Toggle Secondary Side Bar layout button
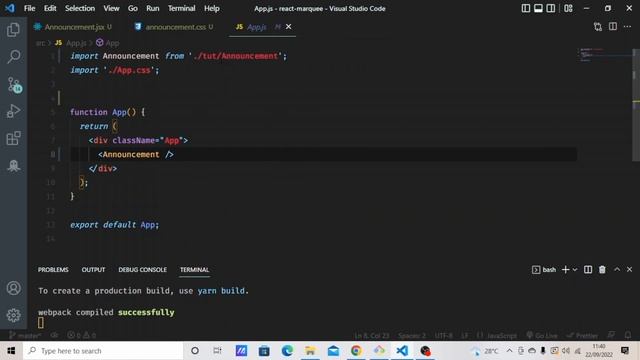The image size is (640, 360). click(551, 8)
